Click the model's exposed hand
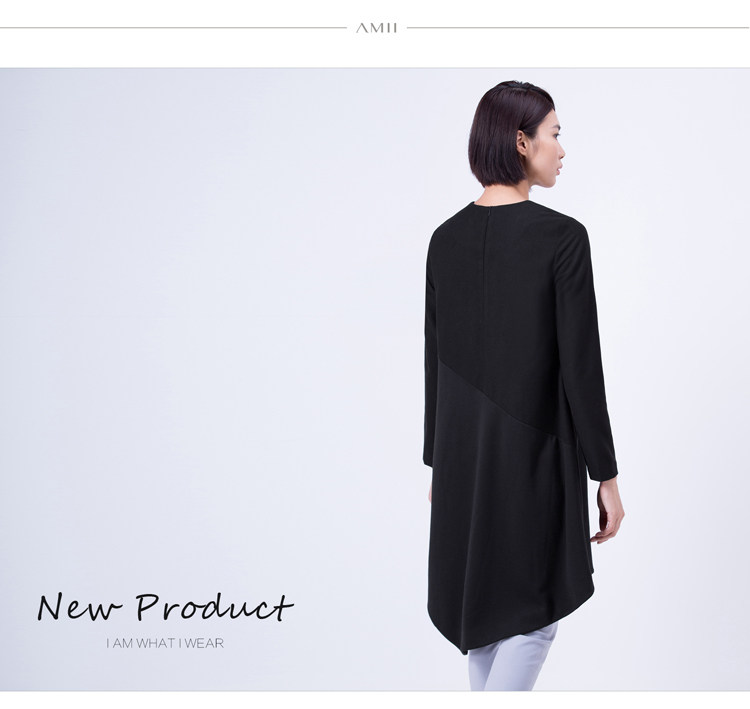The image size is (750, 709). [x=608, y=512]
